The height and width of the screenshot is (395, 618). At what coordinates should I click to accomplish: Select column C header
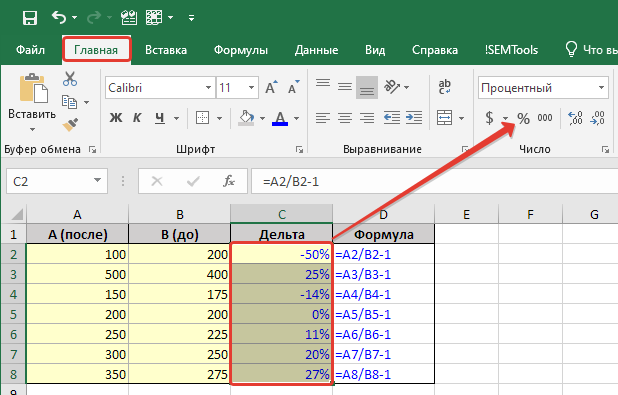281,214
